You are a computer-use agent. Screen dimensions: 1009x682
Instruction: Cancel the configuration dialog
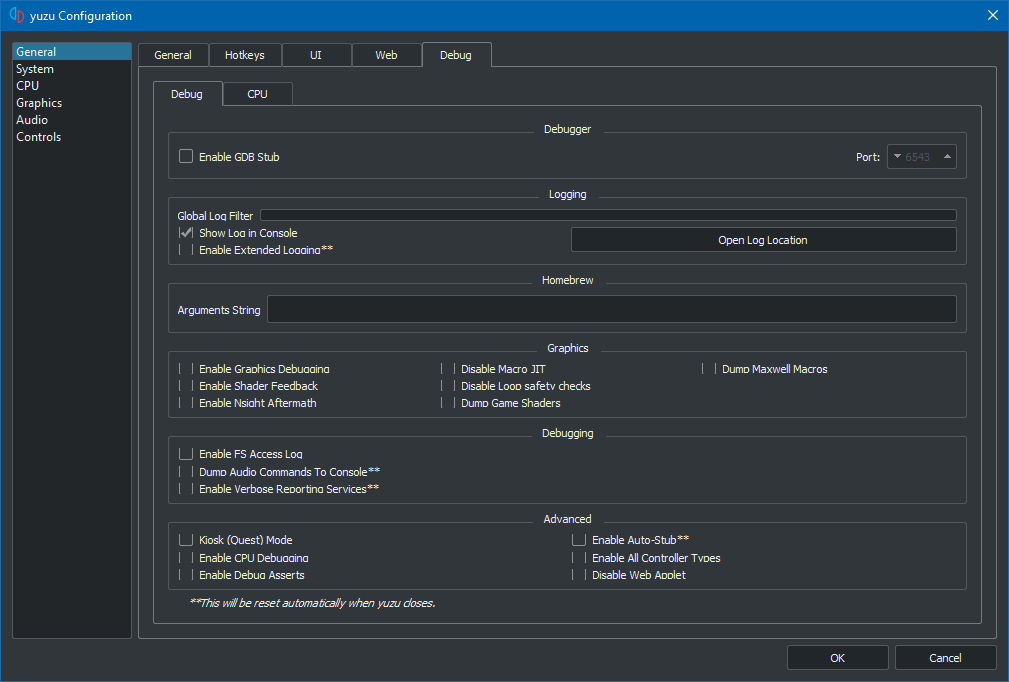pos(945,657)
